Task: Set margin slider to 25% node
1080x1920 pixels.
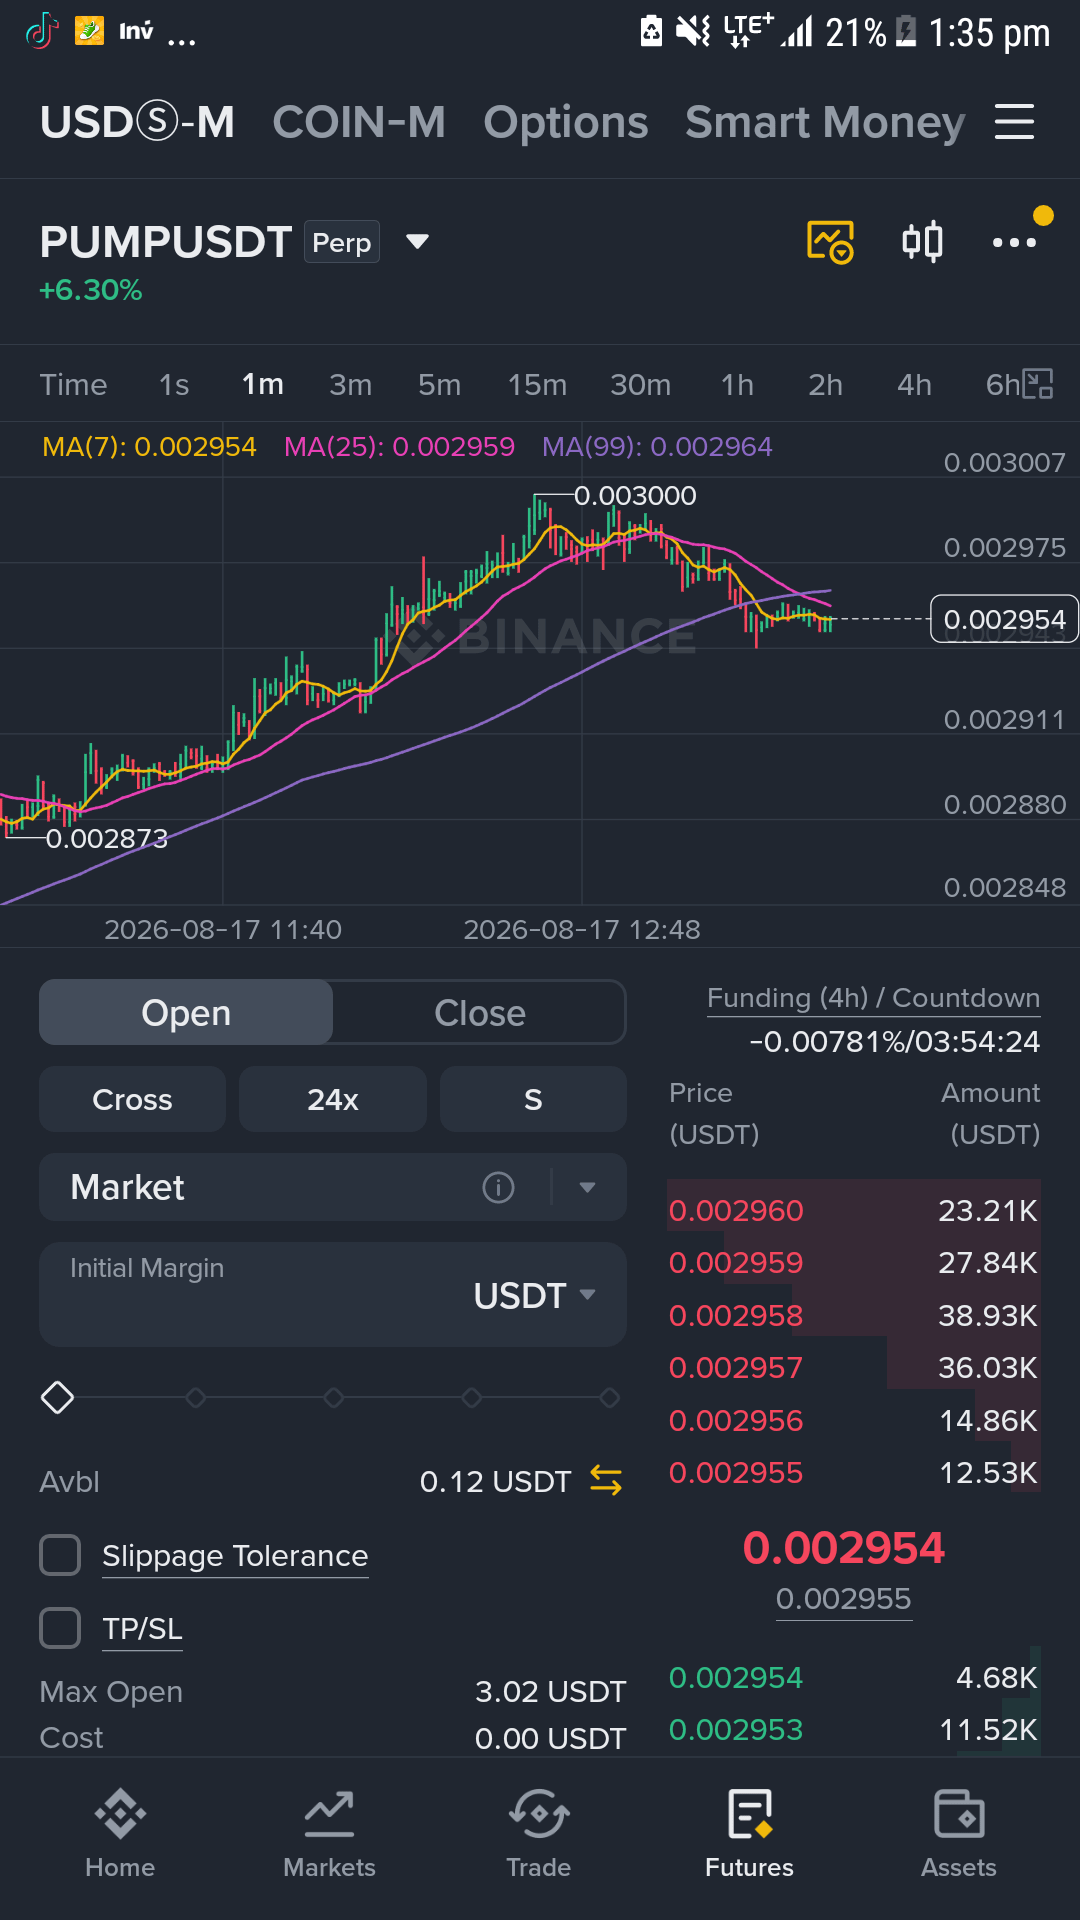Action: tap(196, 1397)
